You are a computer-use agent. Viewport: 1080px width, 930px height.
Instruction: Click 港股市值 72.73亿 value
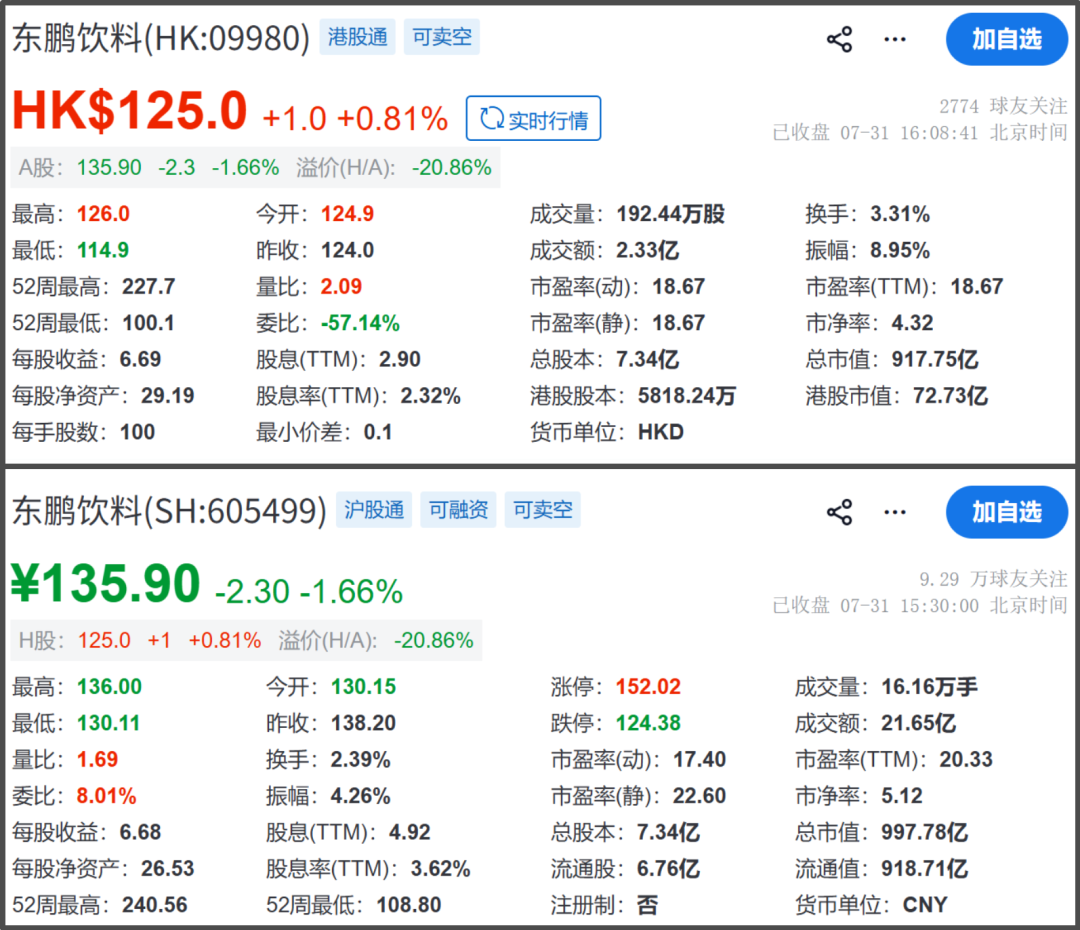point(951,396)
